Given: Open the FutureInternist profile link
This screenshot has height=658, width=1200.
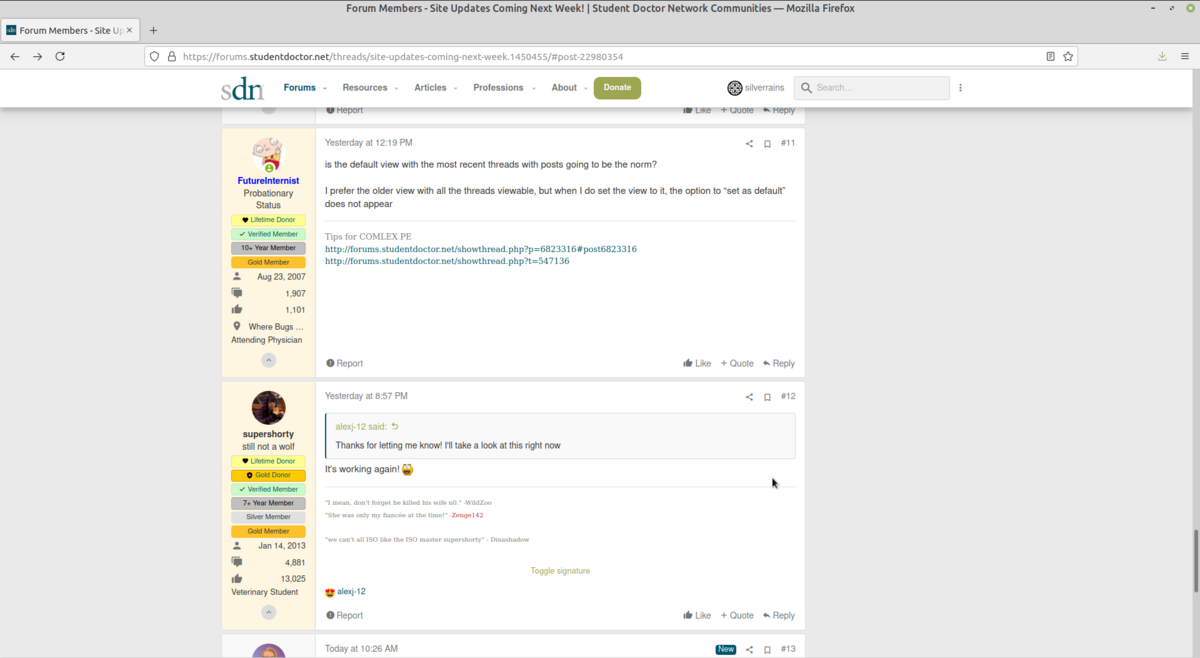Looking at the screenshot, I should pos(268,181).
